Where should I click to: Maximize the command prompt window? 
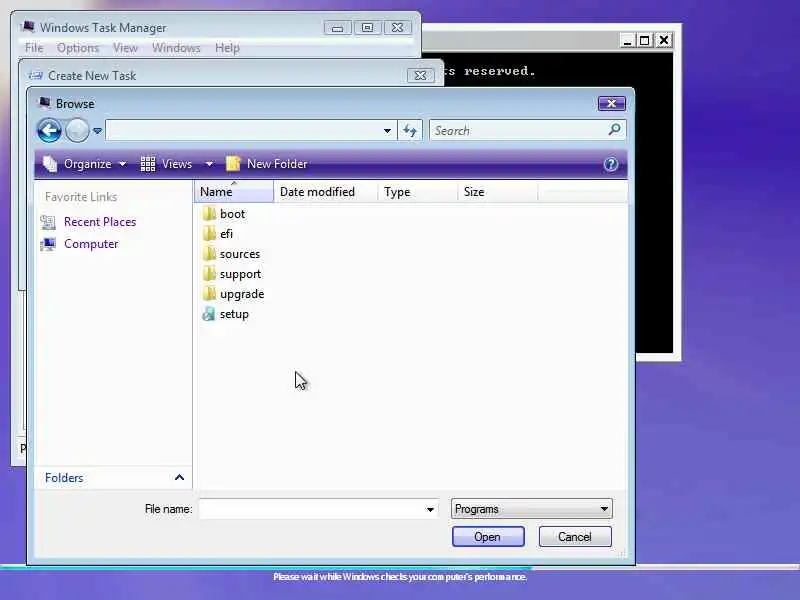pos(645,40)
